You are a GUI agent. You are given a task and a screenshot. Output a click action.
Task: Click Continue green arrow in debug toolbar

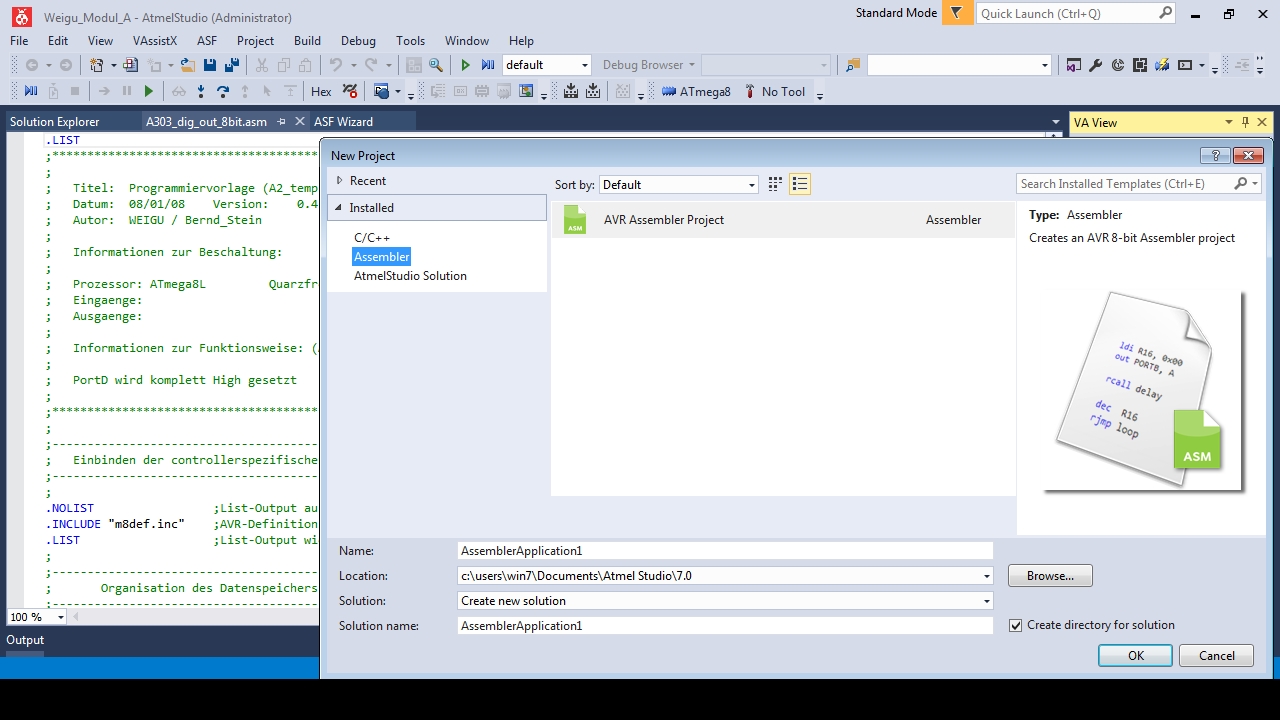pyautogui.click(x=149, y=91)
